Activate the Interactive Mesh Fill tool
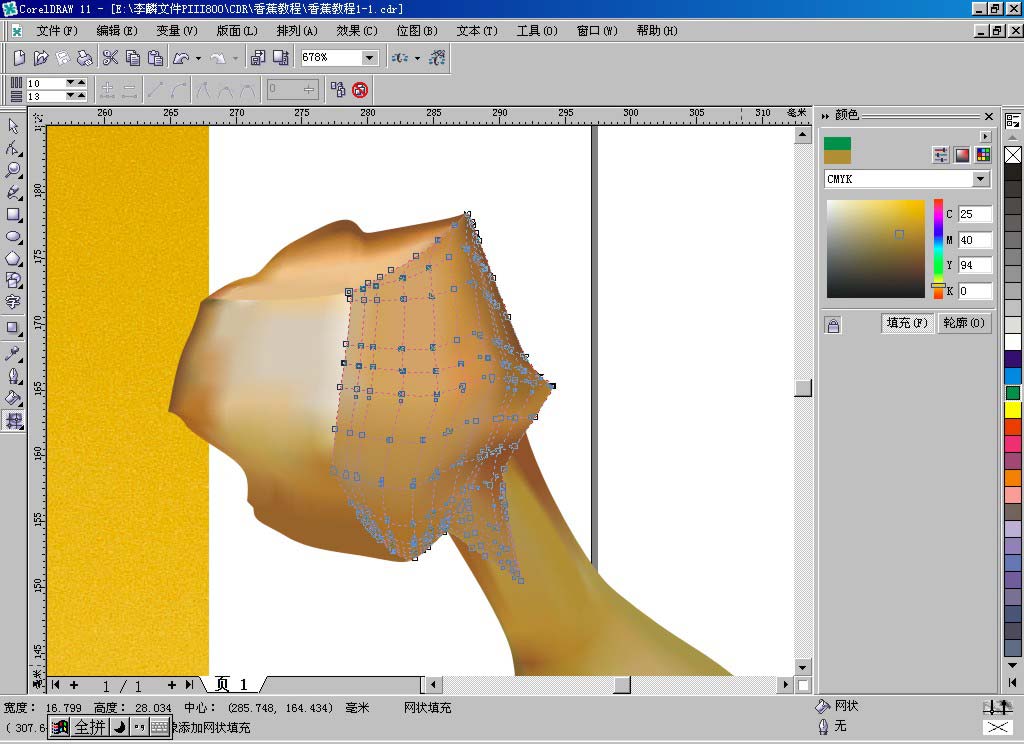1024x744 pixels. [14, 421]
